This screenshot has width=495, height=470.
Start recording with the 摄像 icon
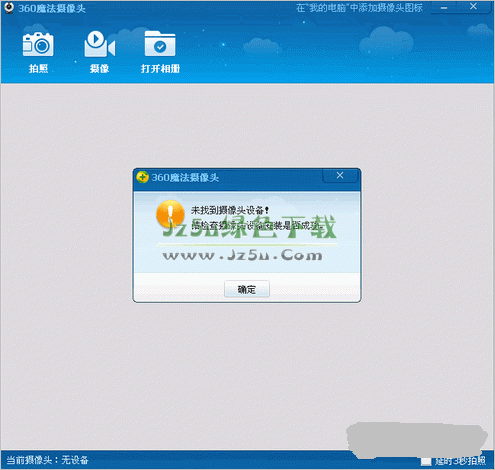[100, 44]
